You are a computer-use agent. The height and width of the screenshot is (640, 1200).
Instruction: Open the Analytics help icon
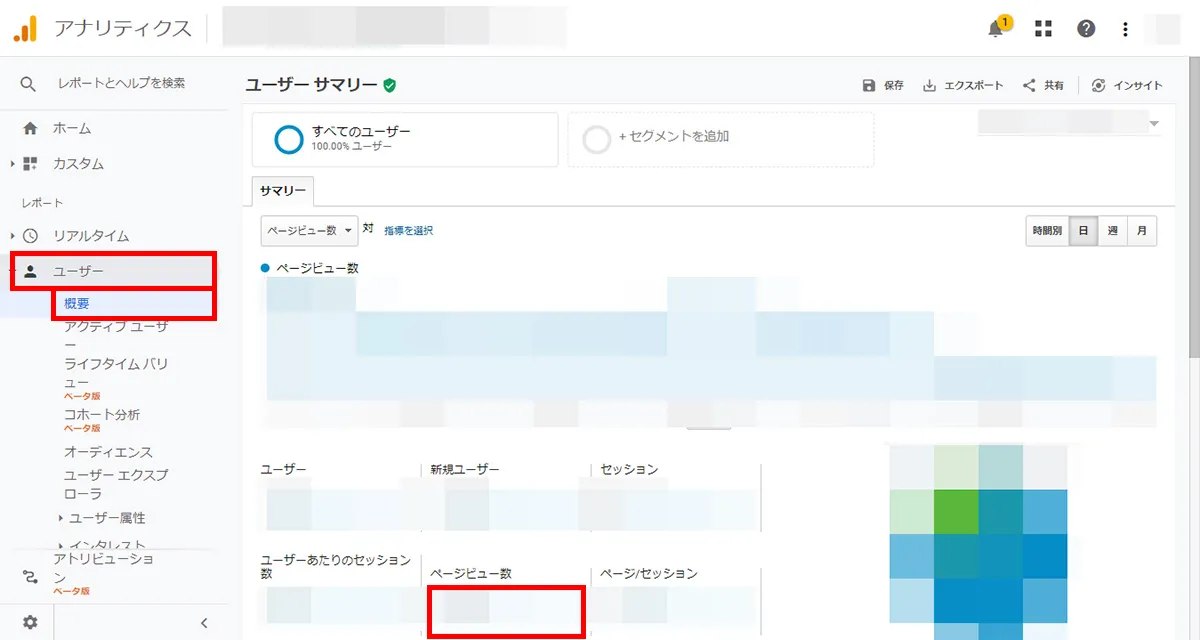1086,29
